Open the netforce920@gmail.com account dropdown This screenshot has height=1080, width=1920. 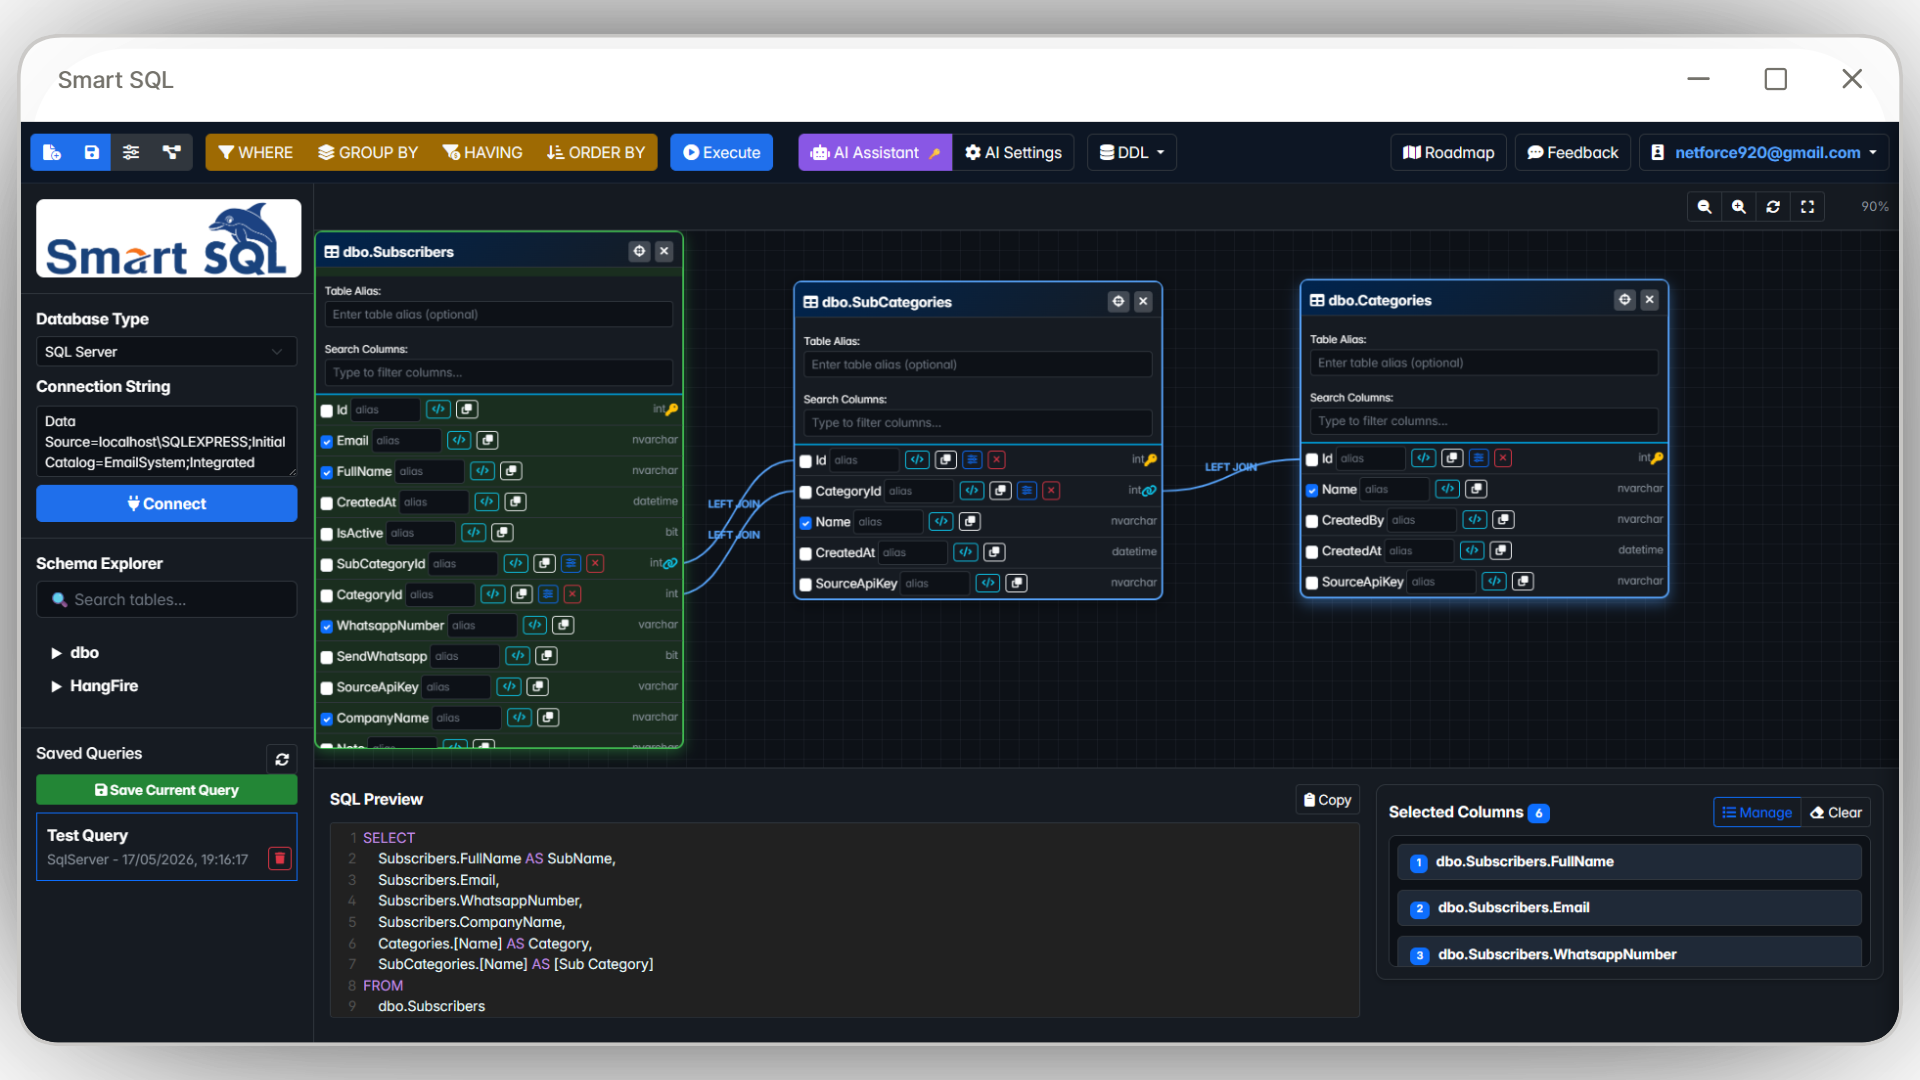(x=1764, y=152)
